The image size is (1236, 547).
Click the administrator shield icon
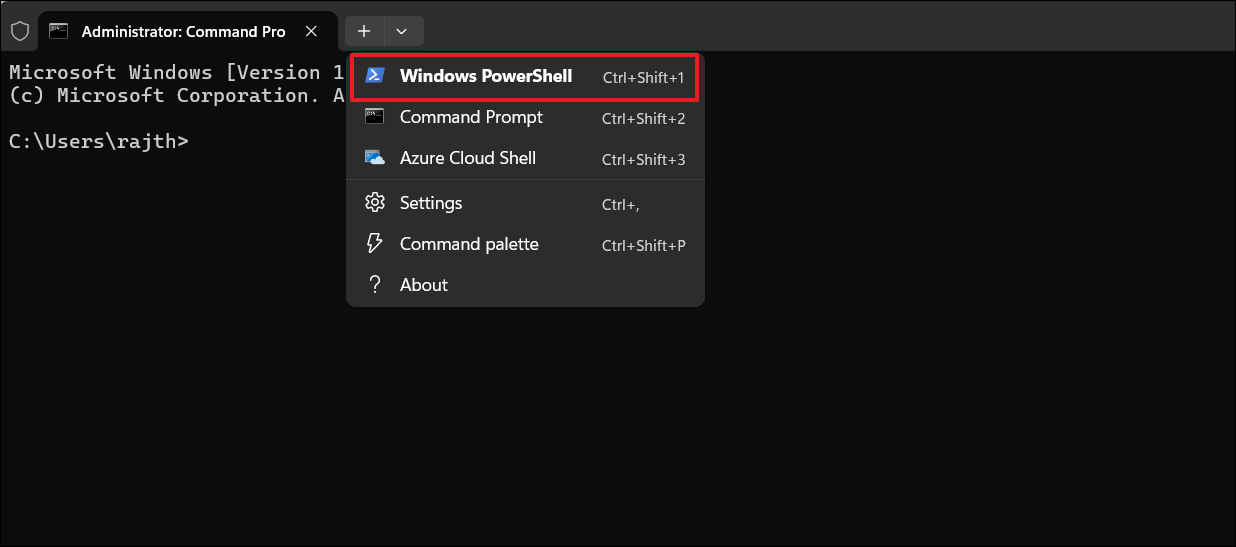point(20,31)
